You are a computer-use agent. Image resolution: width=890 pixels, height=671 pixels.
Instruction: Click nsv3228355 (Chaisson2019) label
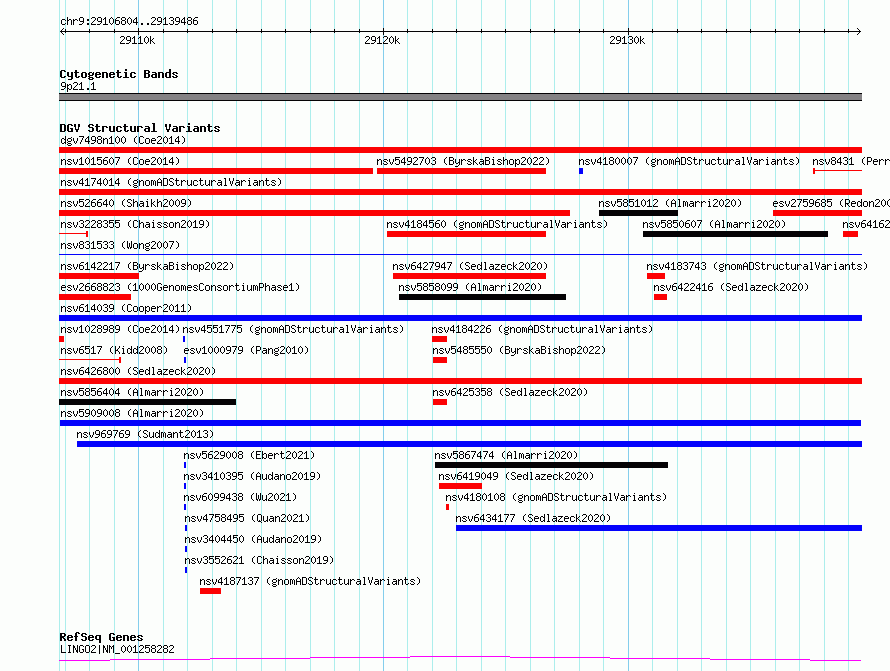(135, 224)
